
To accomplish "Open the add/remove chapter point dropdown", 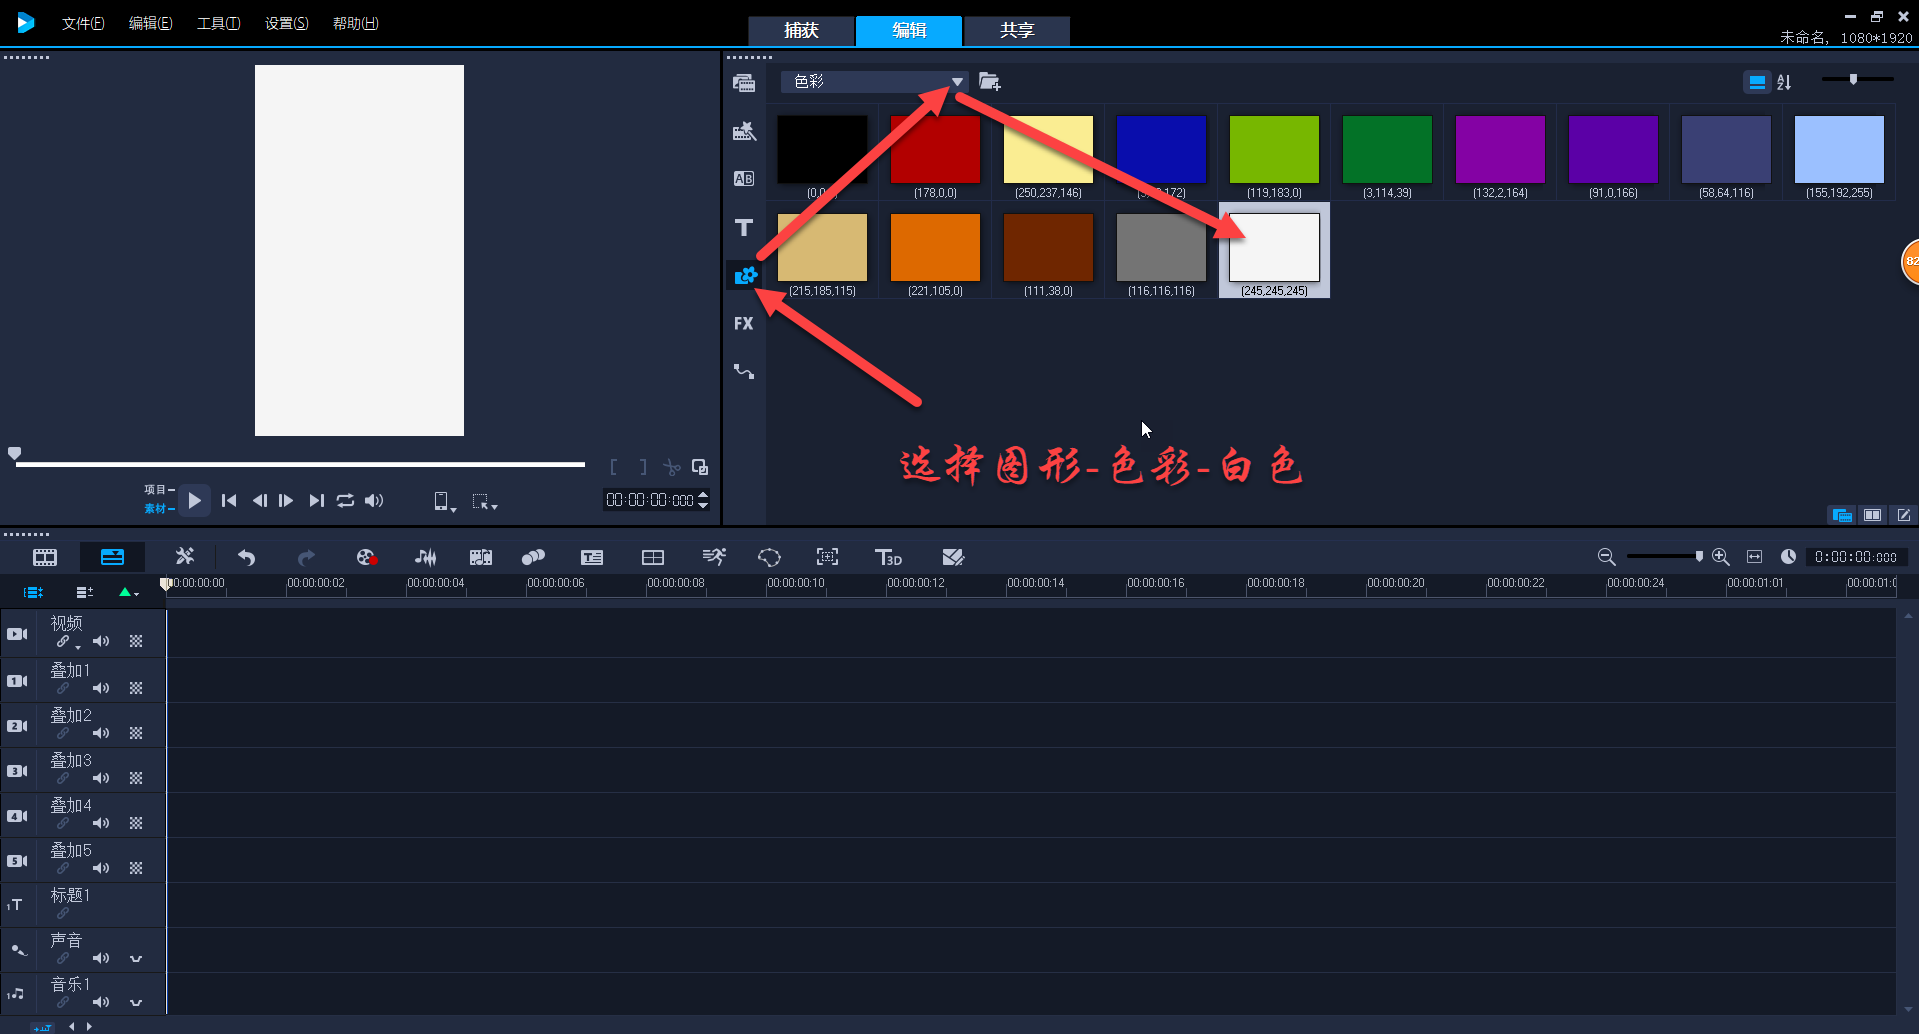I will tap(128, 592).
